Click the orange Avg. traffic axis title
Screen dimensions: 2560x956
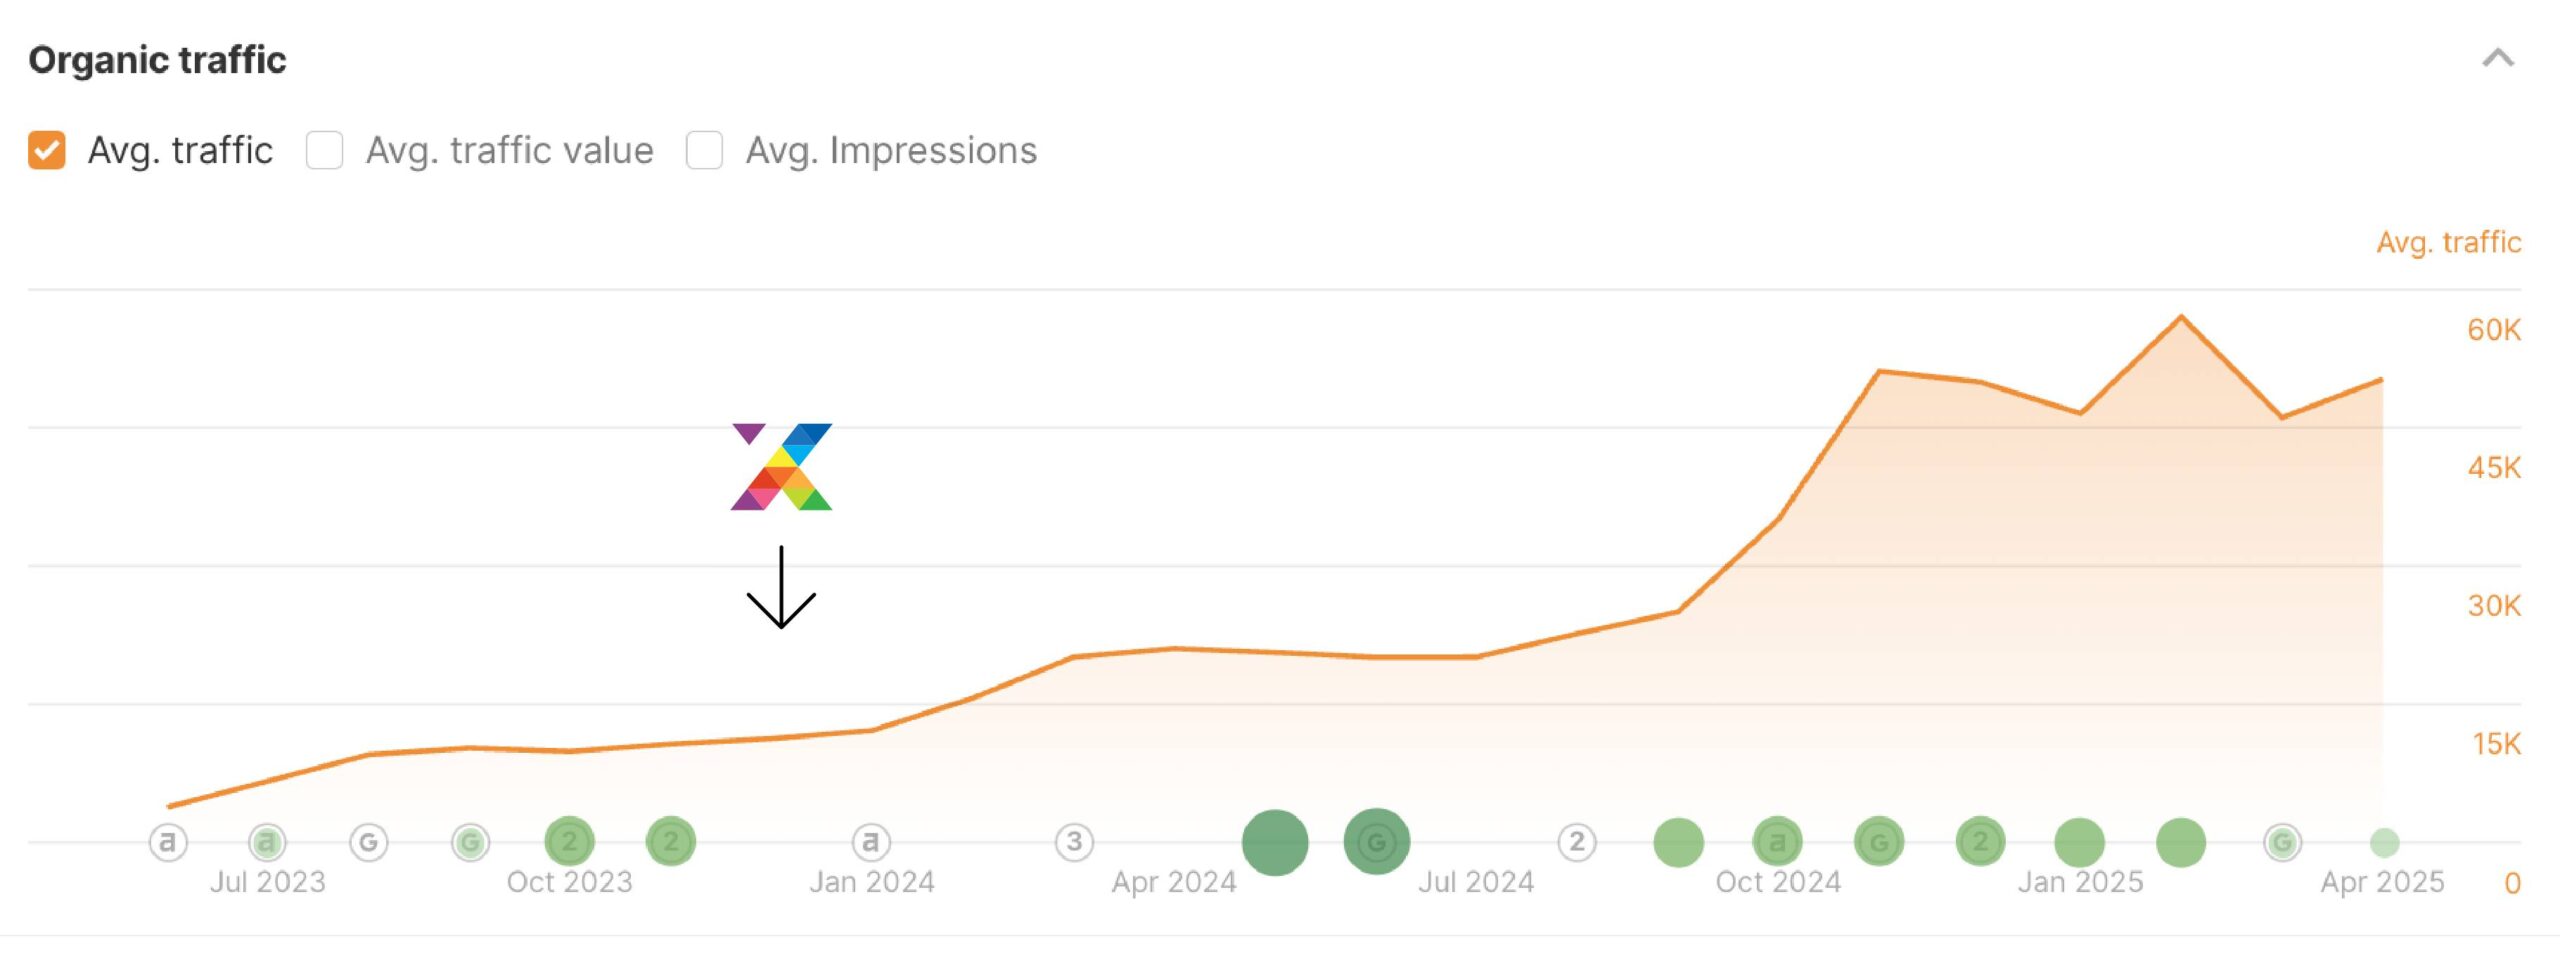tap(2448, 242)
